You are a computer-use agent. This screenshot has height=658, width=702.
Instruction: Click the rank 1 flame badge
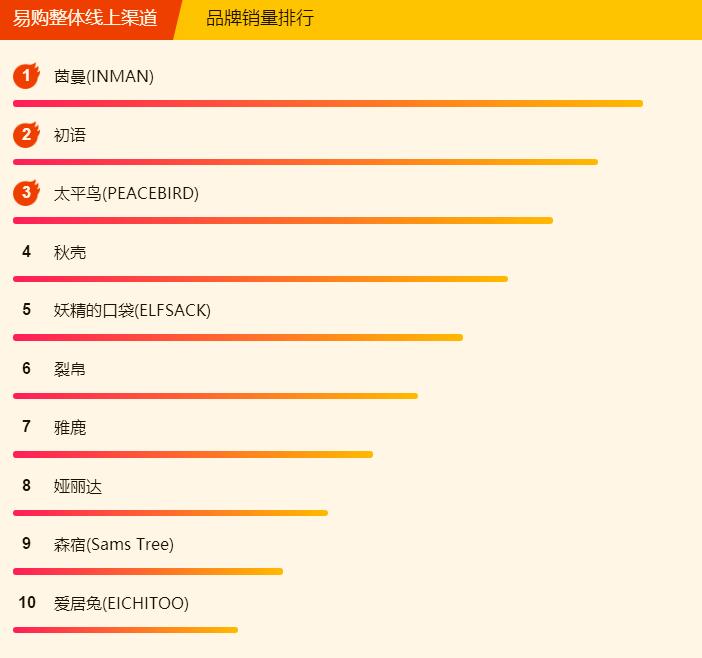click(x=26, y=76)
